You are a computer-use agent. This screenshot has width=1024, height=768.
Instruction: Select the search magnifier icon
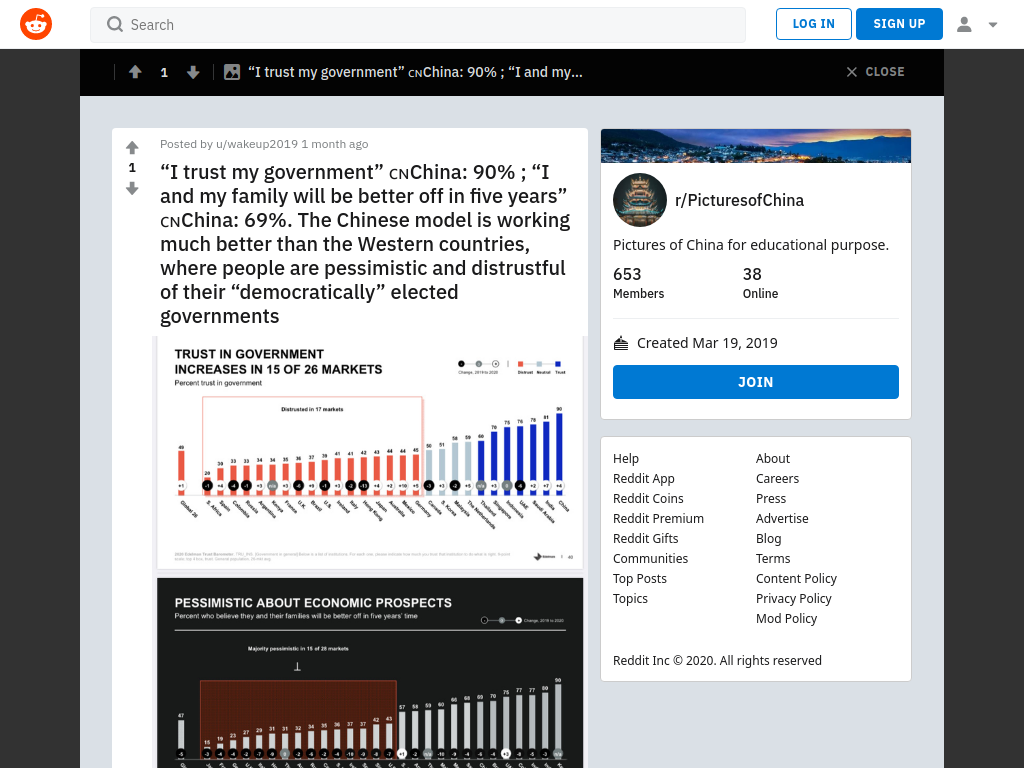click(115, 25)
